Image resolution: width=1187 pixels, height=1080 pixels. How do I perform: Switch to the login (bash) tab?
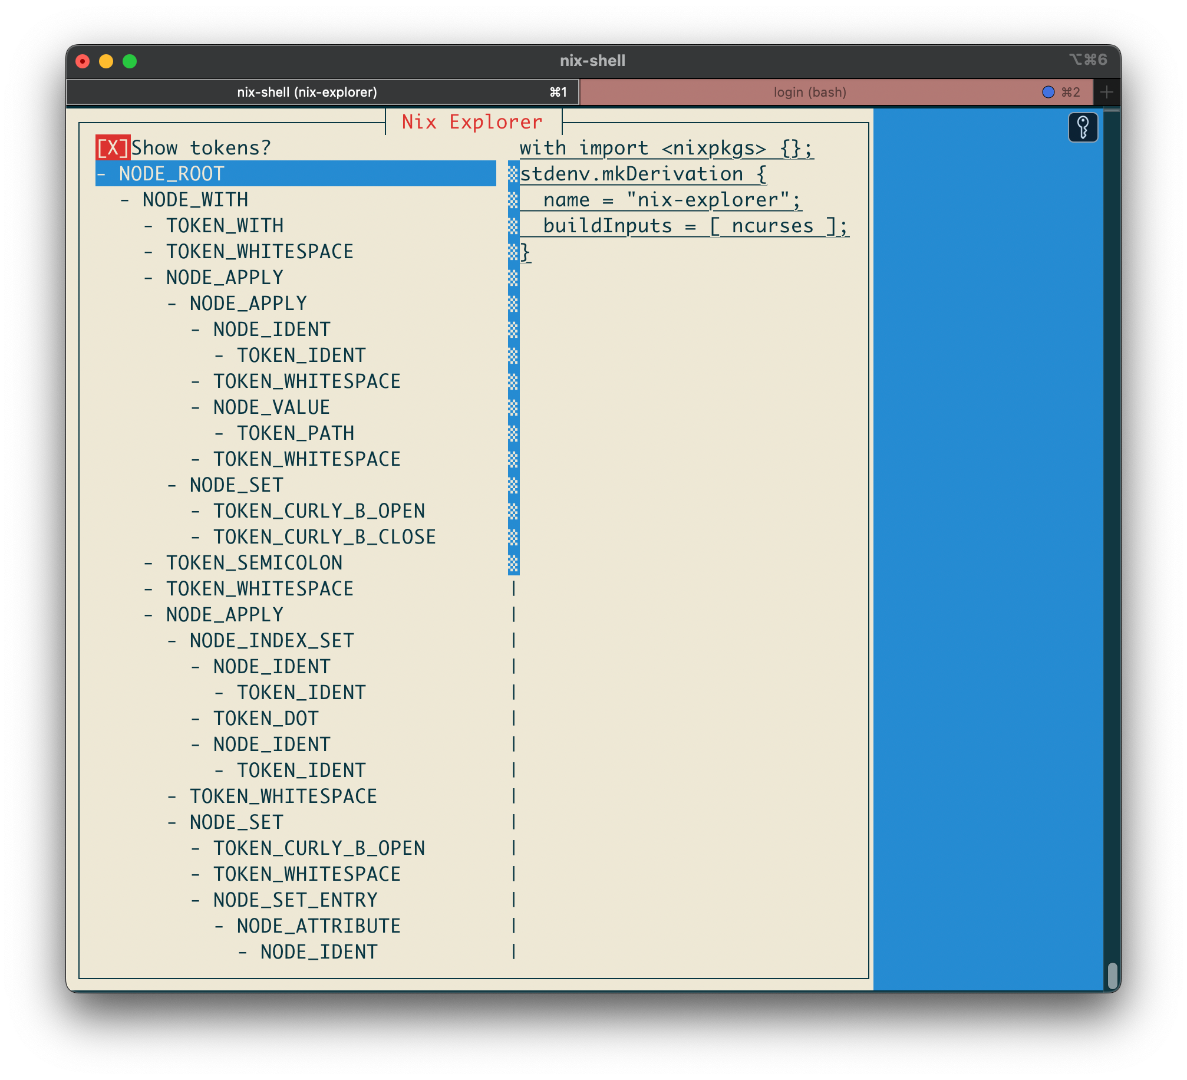809,92
